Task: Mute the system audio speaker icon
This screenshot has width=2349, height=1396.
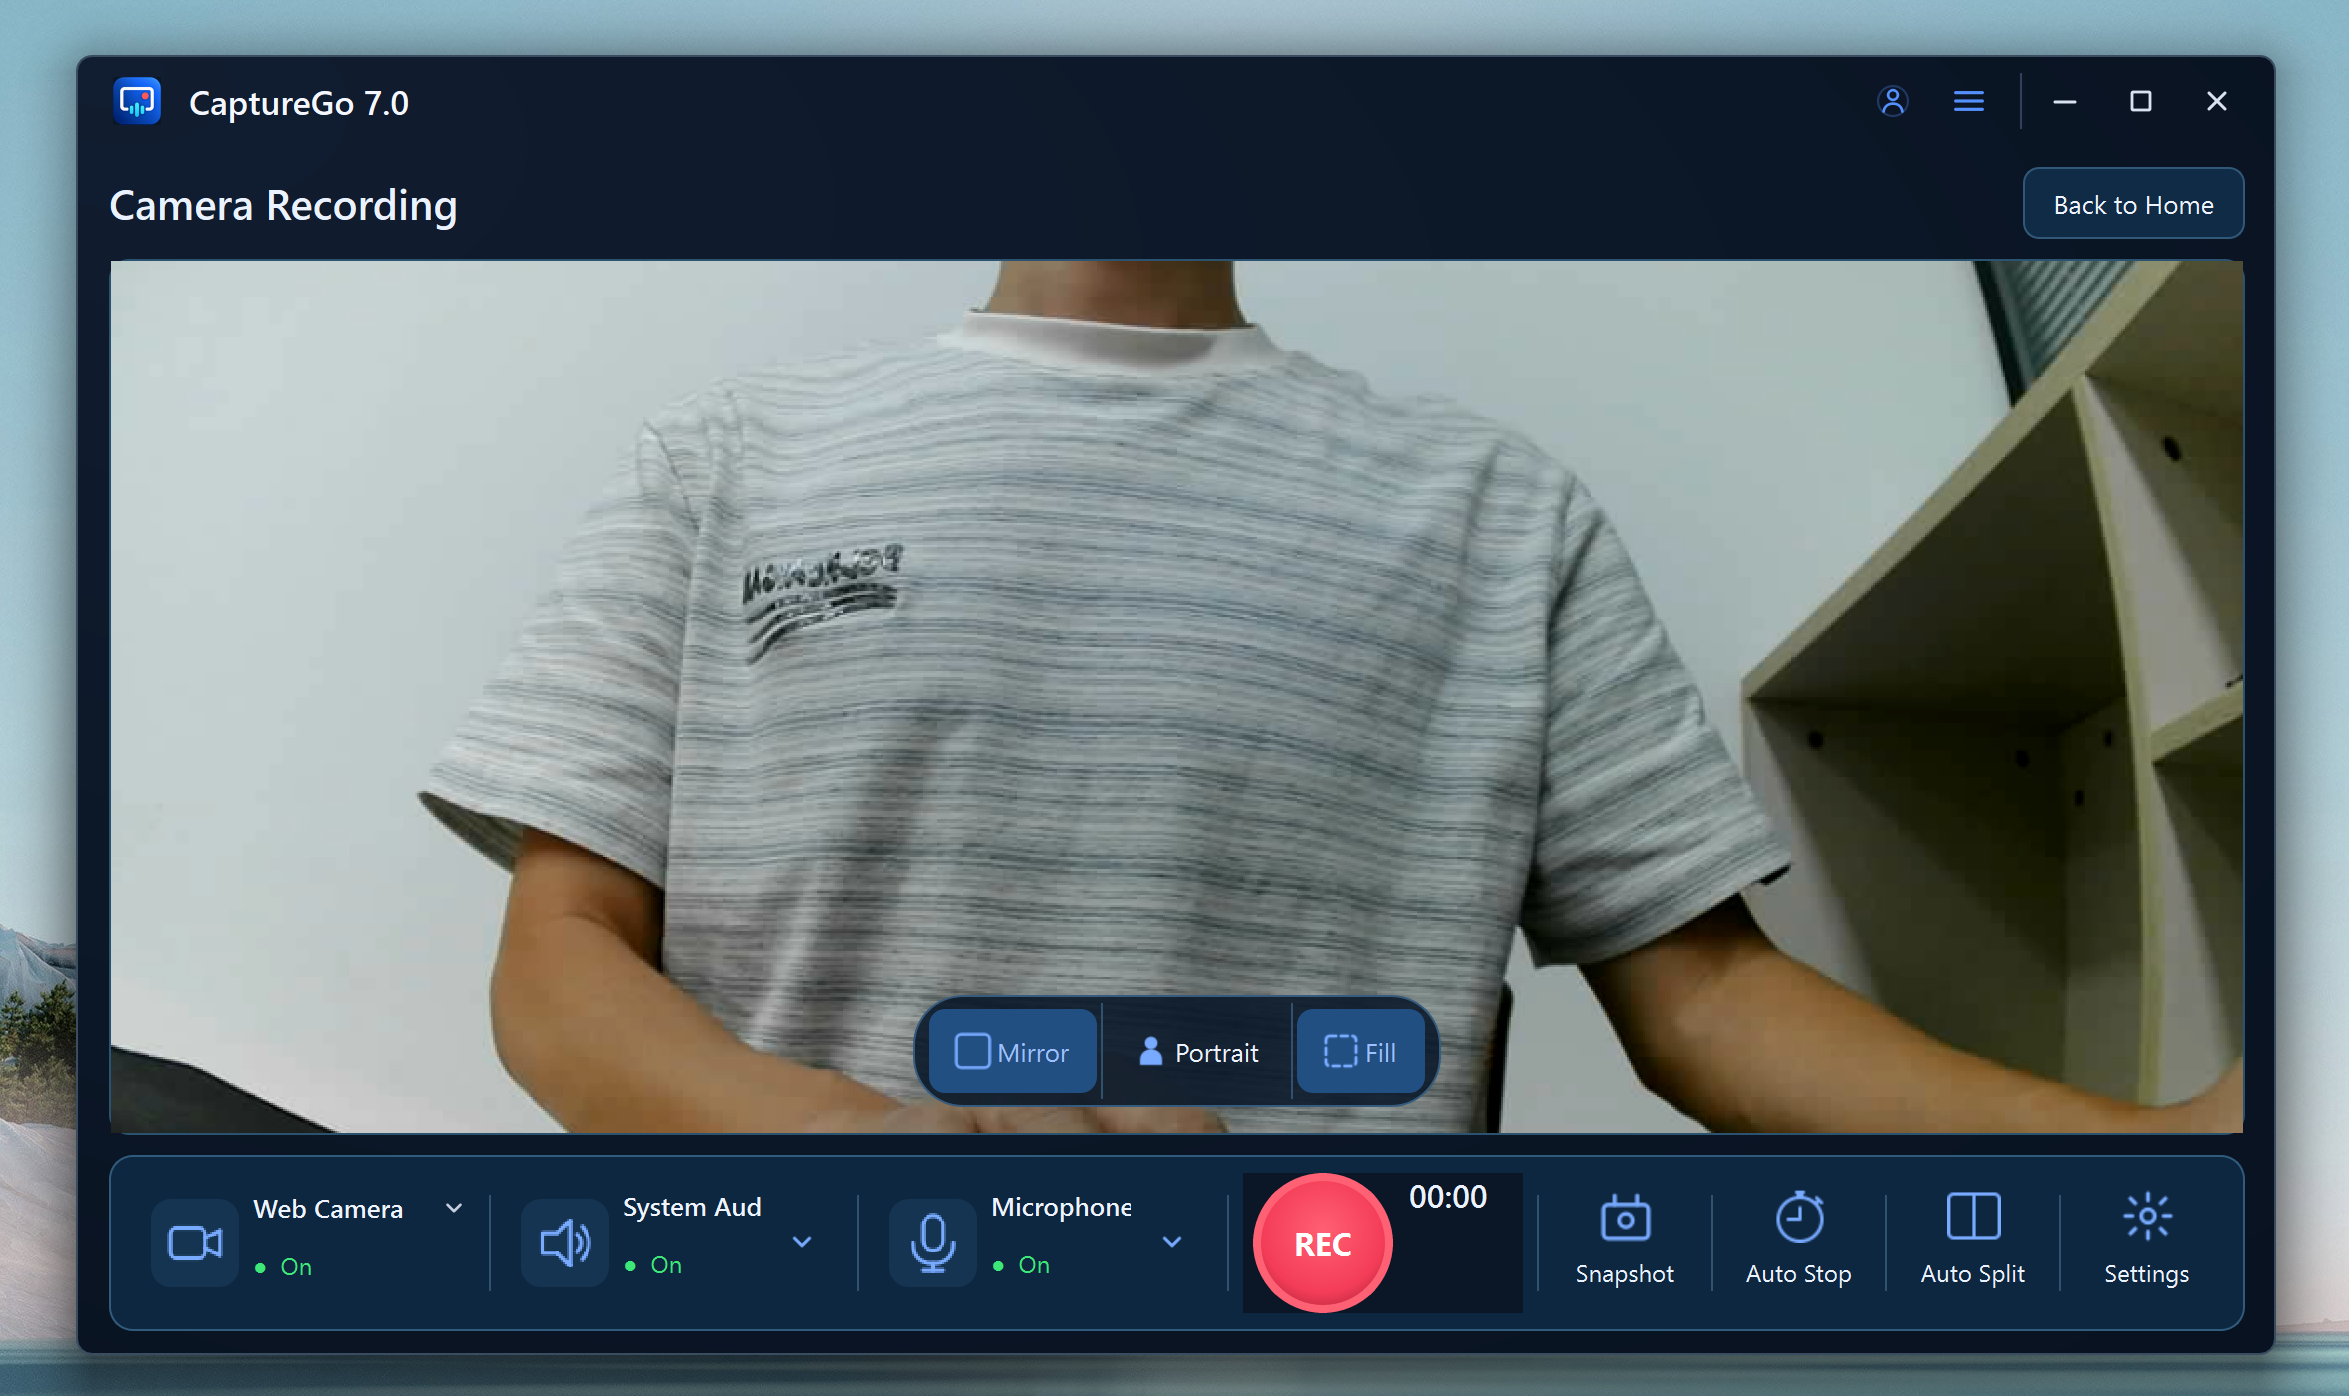Action: 565,1243
